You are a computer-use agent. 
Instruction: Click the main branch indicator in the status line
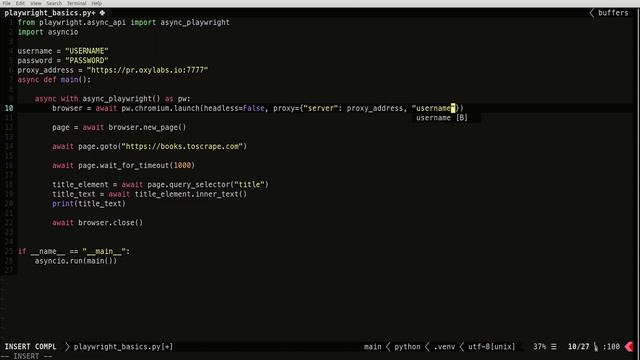point(372,347)
